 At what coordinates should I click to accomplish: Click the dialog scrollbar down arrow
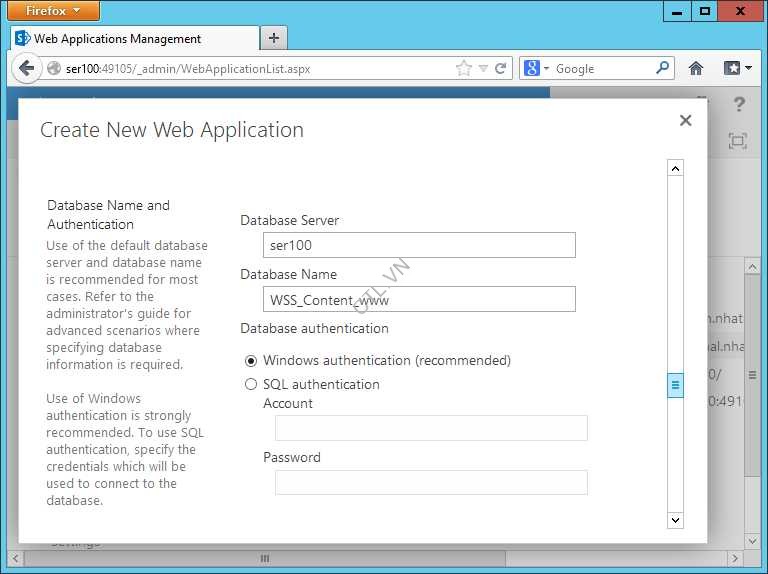(x=675, y=520)
